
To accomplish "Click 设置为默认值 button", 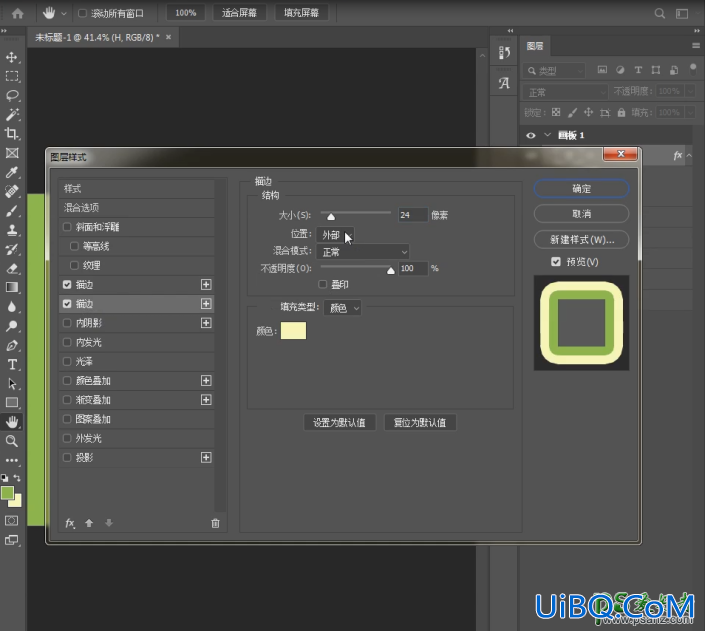I will click(x=339, y=423).
